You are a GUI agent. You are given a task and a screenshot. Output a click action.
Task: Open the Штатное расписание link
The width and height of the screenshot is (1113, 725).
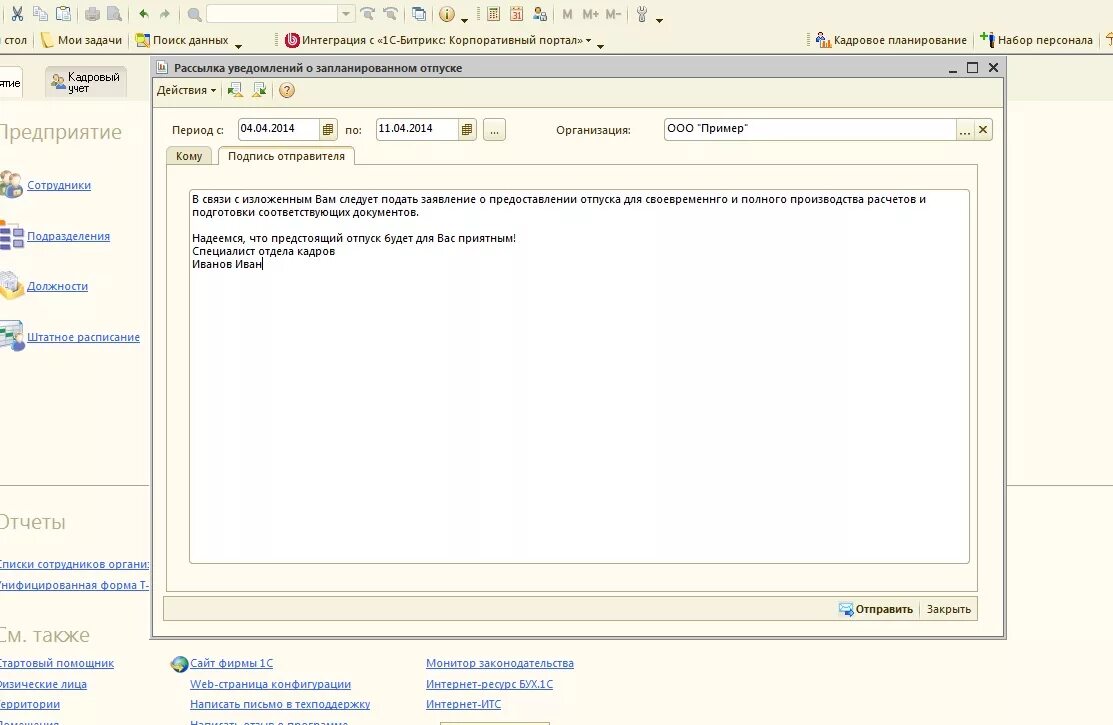tap(83, 337)
